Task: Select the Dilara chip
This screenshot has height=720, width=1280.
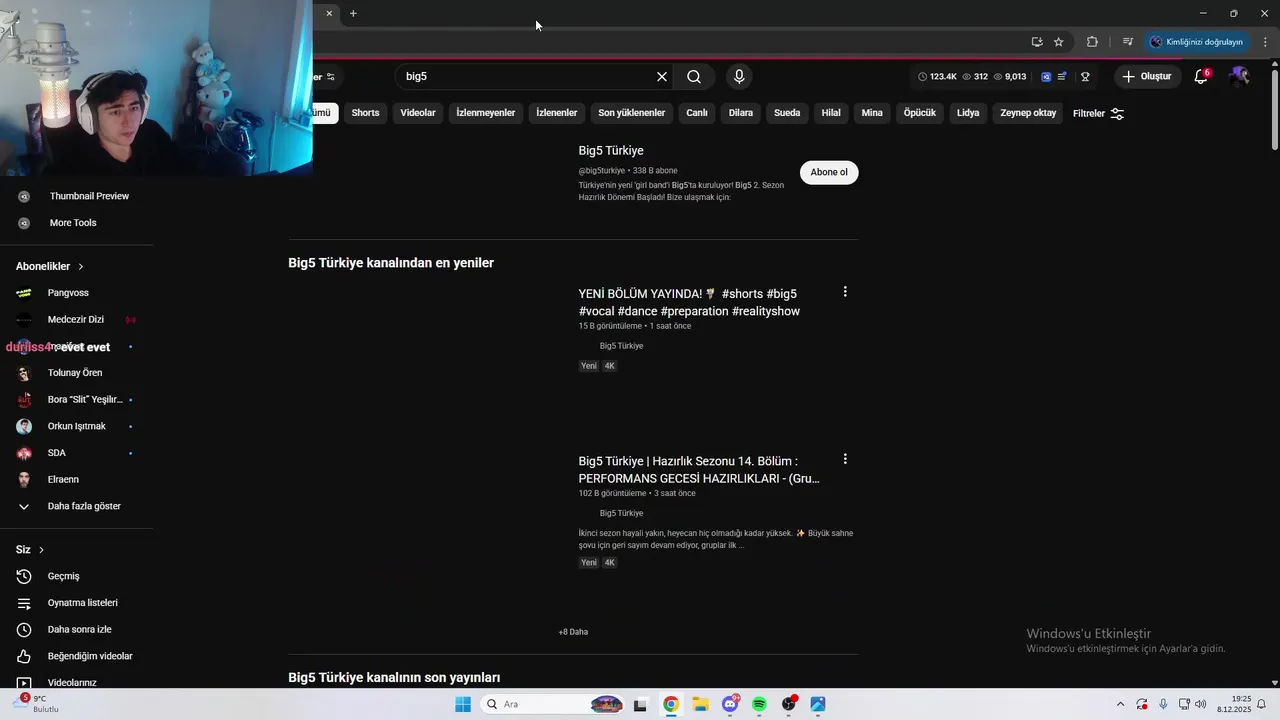Action: [741, 113]
